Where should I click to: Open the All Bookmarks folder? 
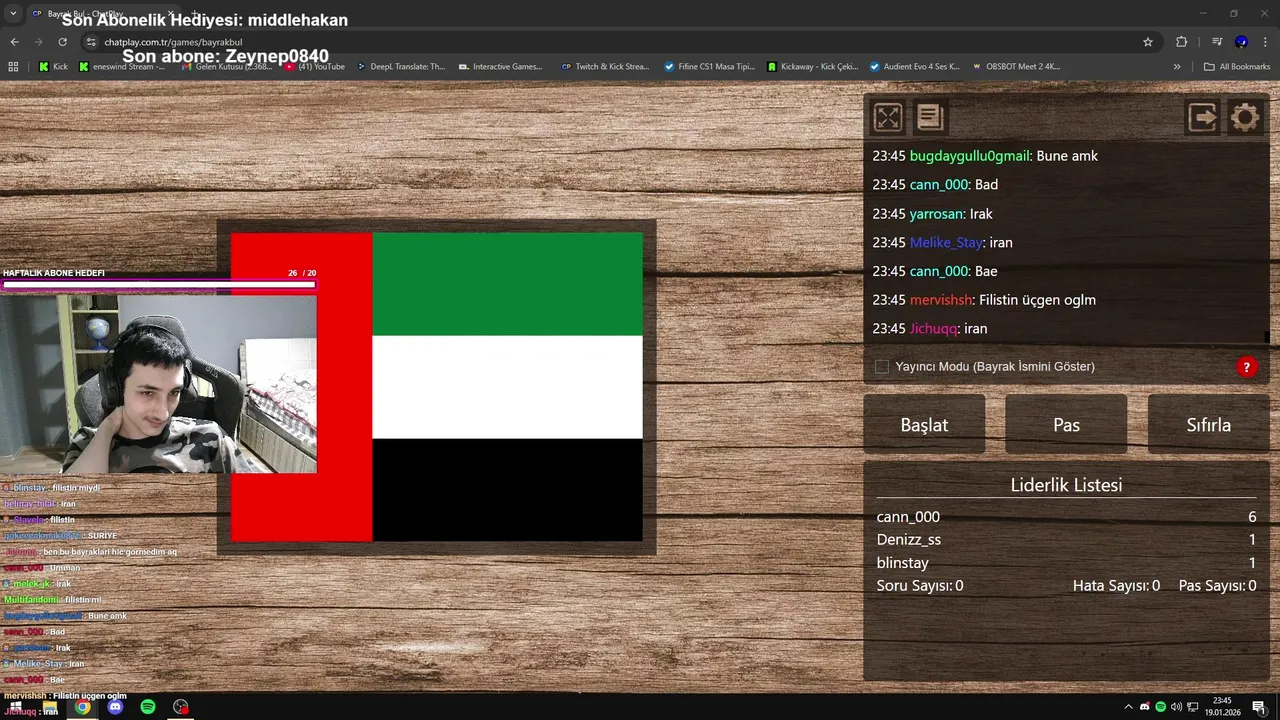pyautogui.click(x=1237, y=67)
